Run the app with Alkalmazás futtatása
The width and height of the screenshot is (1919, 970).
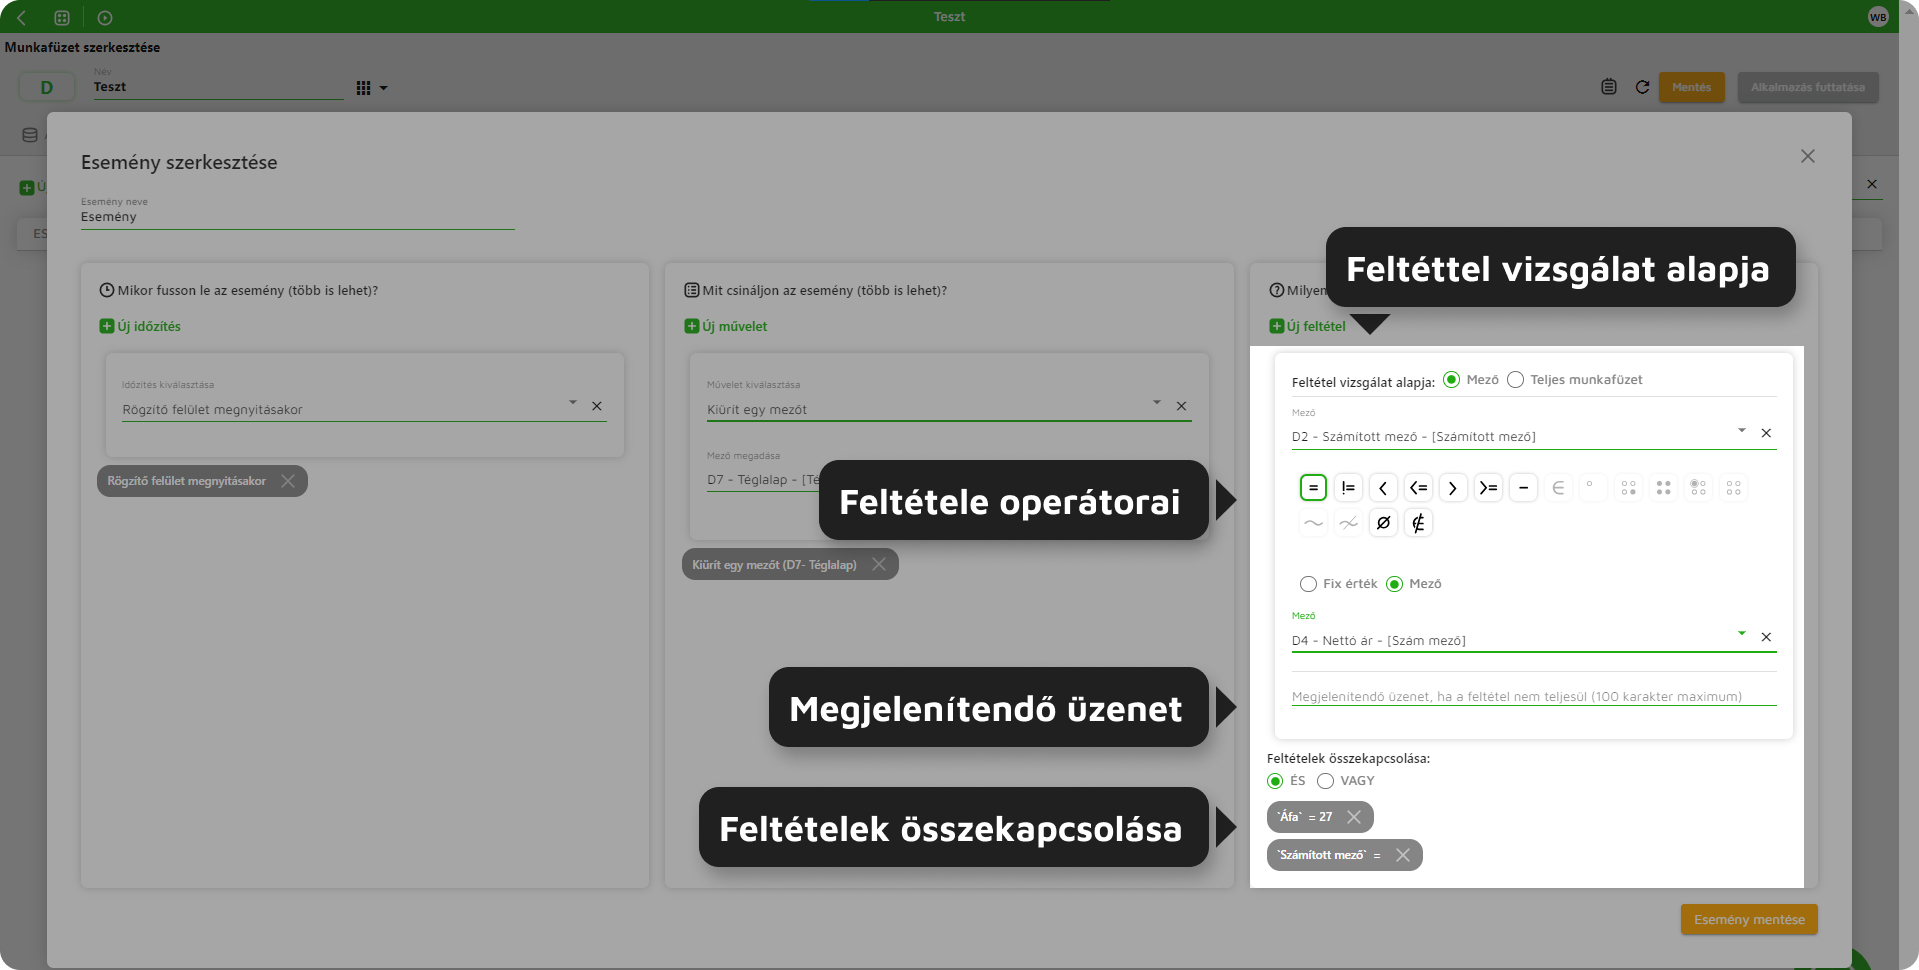[1808, 87]
